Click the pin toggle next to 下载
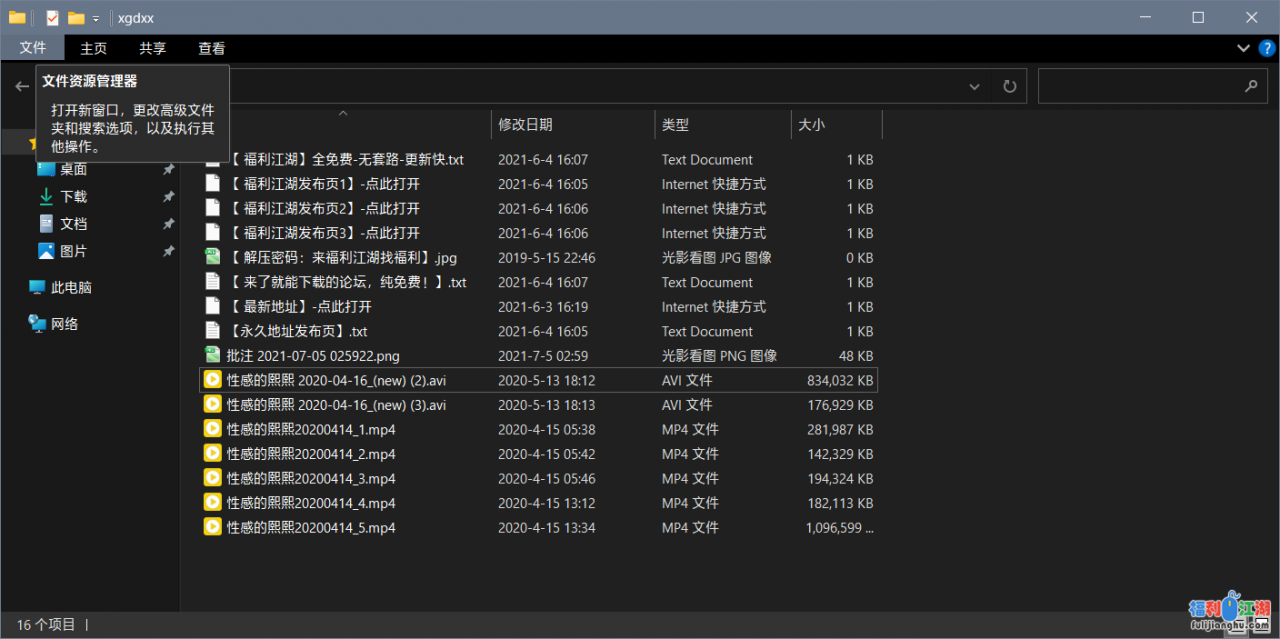1280x639 pixels. tap(168, 196)
